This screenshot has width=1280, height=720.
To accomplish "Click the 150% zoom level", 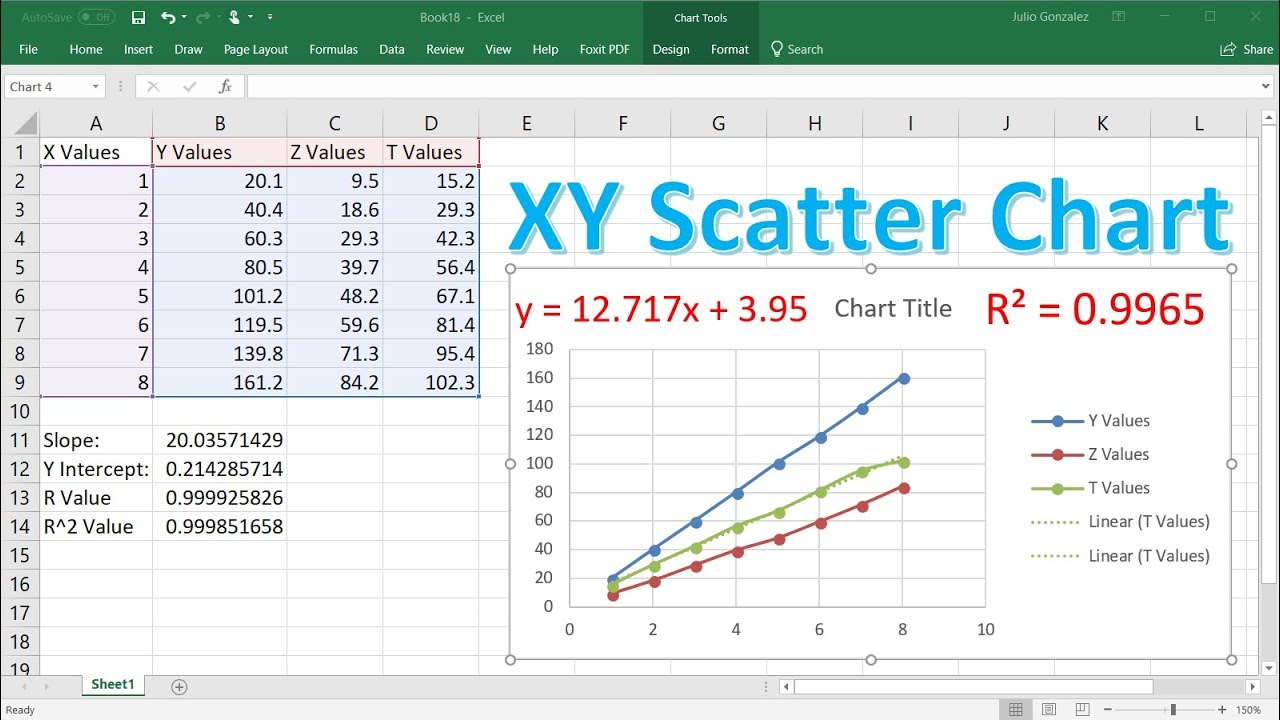I will (x=1249, y=710).
